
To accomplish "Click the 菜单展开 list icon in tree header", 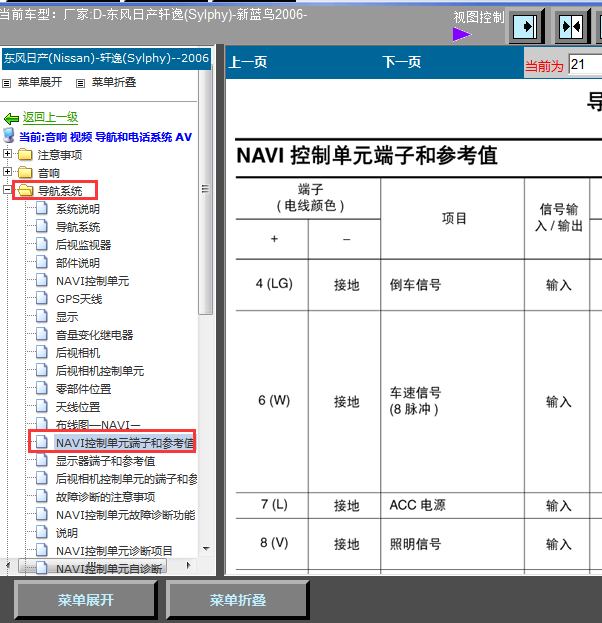I will click(x=6, y=83).
